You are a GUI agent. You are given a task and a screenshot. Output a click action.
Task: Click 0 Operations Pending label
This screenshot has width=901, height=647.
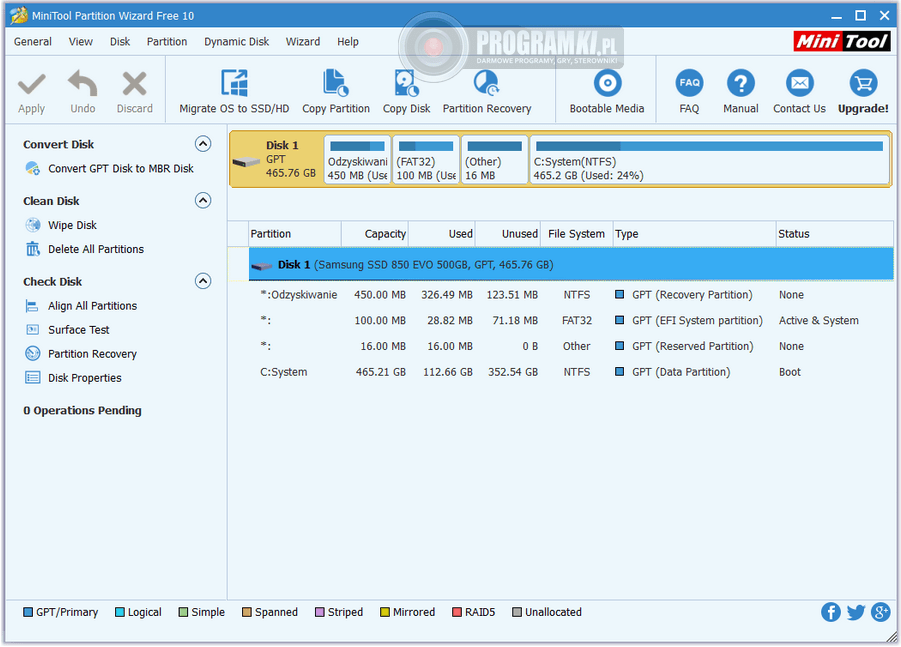pos(82,410)
